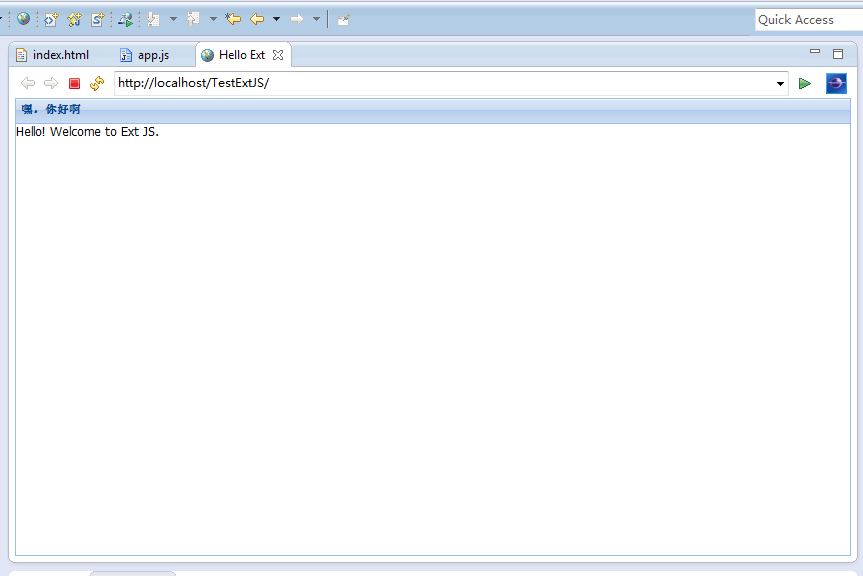Screen dimensions: 863x576
Task: Open the internal web browser with the globe icon
Action: pos(22,18)
